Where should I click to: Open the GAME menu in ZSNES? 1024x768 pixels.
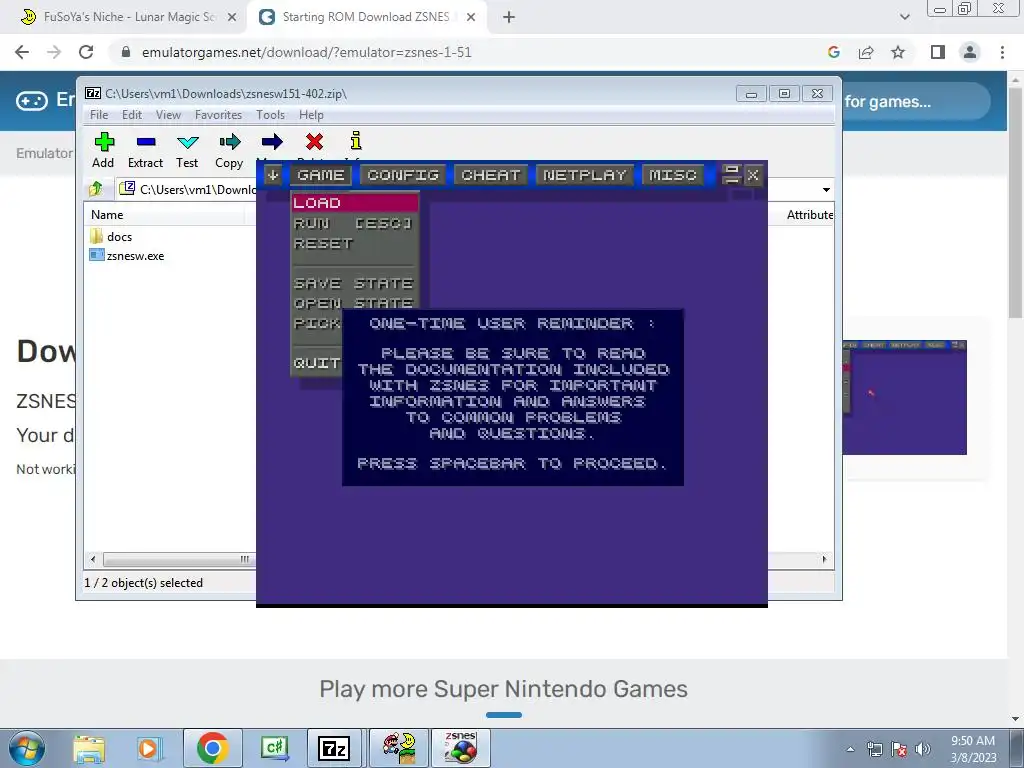click(321, 175)
